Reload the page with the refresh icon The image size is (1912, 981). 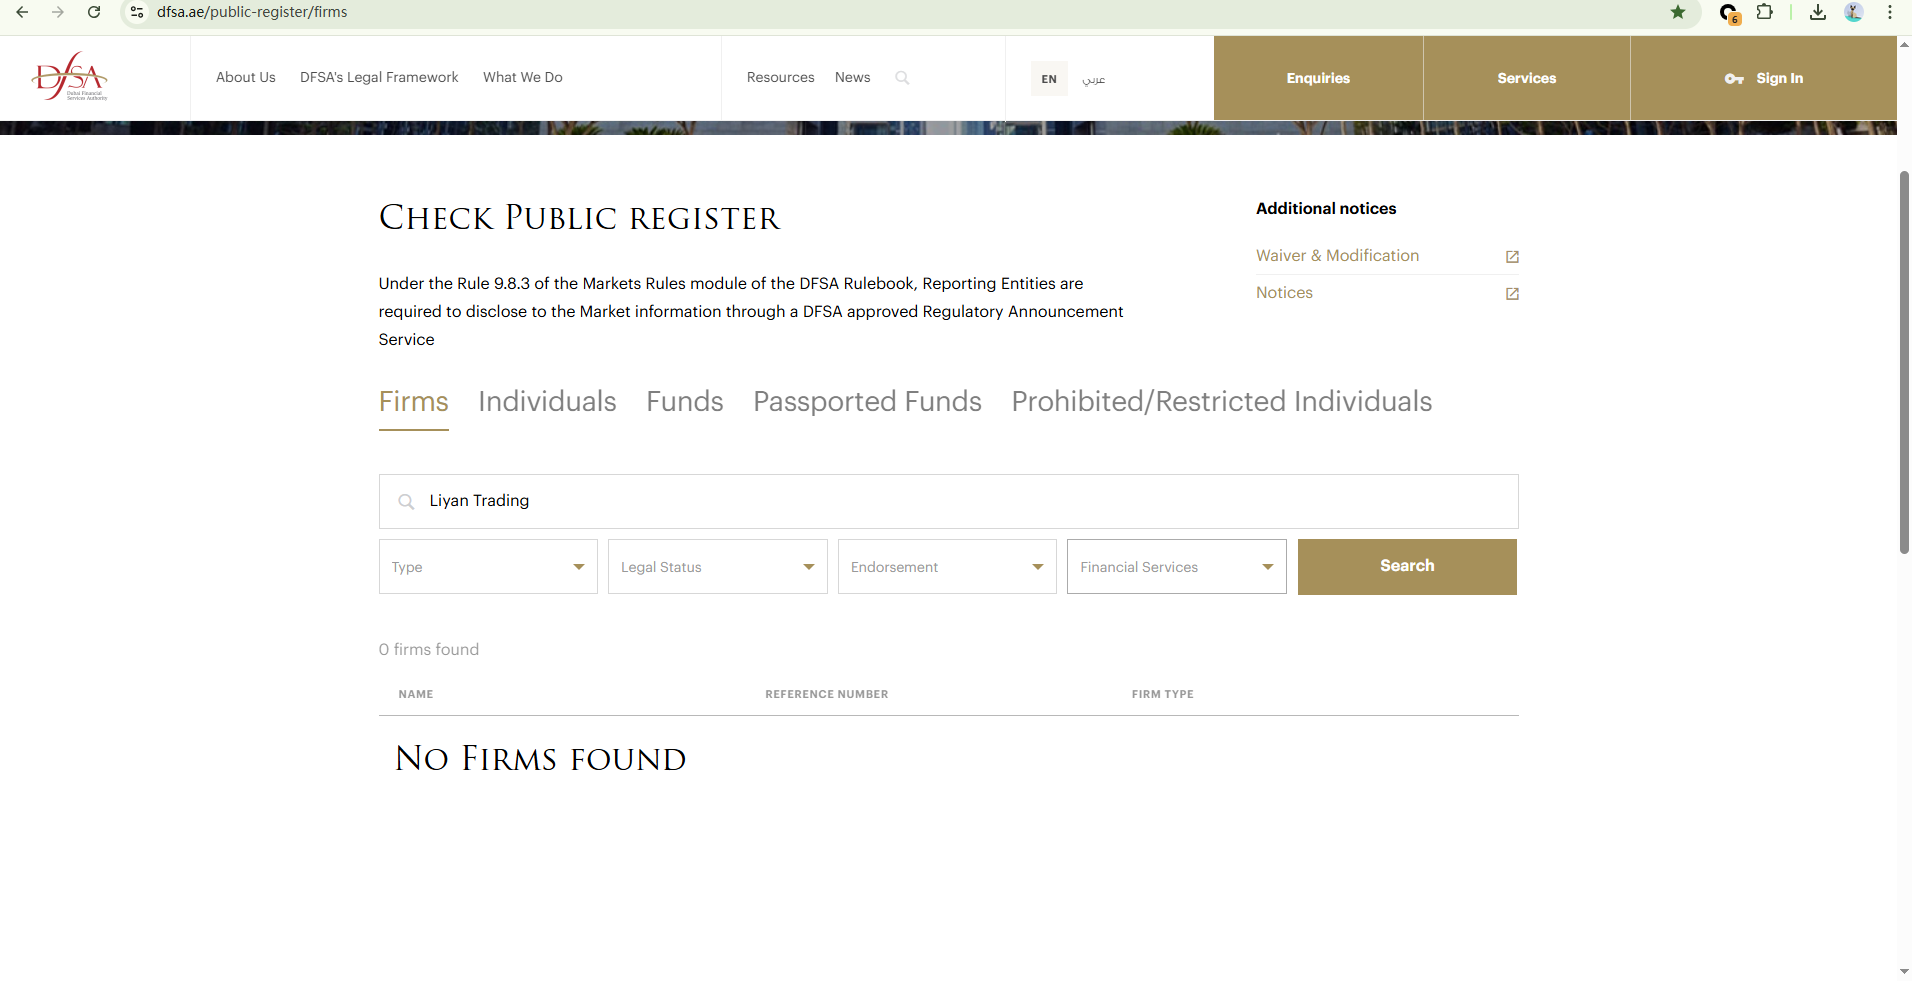click(x=94, y=12)
